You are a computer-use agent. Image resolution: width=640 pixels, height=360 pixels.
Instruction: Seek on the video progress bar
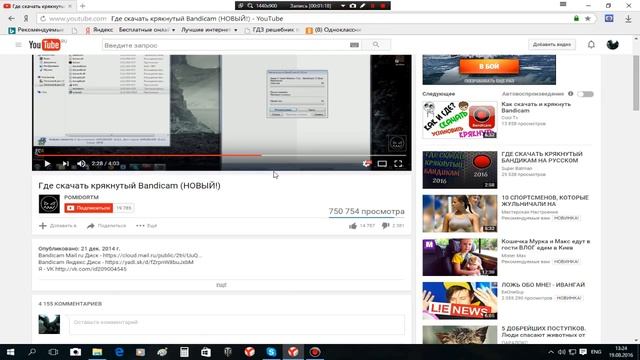click(222, 155)
